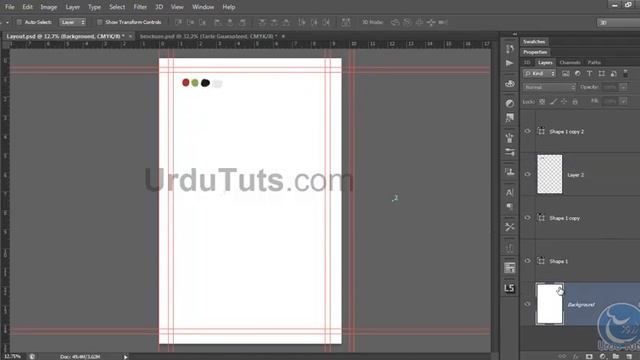
Task: Open Move tool preset picker arrow
Action: pyautogui.click(x=7, y=22)
